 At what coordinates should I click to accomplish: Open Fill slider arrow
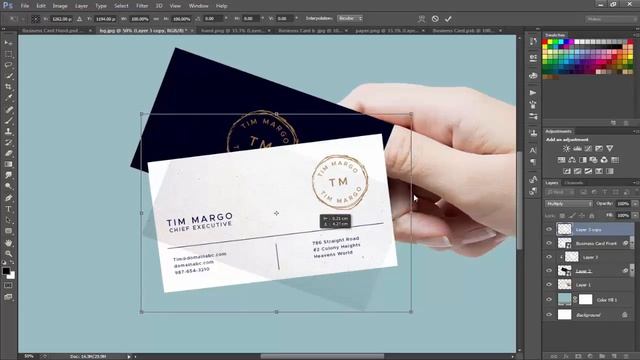(x=635, y=215)
